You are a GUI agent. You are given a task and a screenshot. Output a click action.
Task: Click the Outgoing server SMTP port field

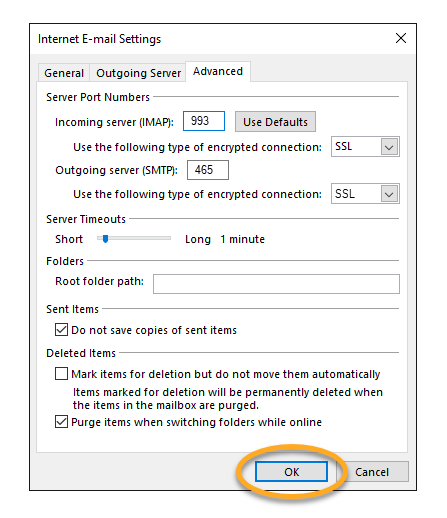click(208, 170)
